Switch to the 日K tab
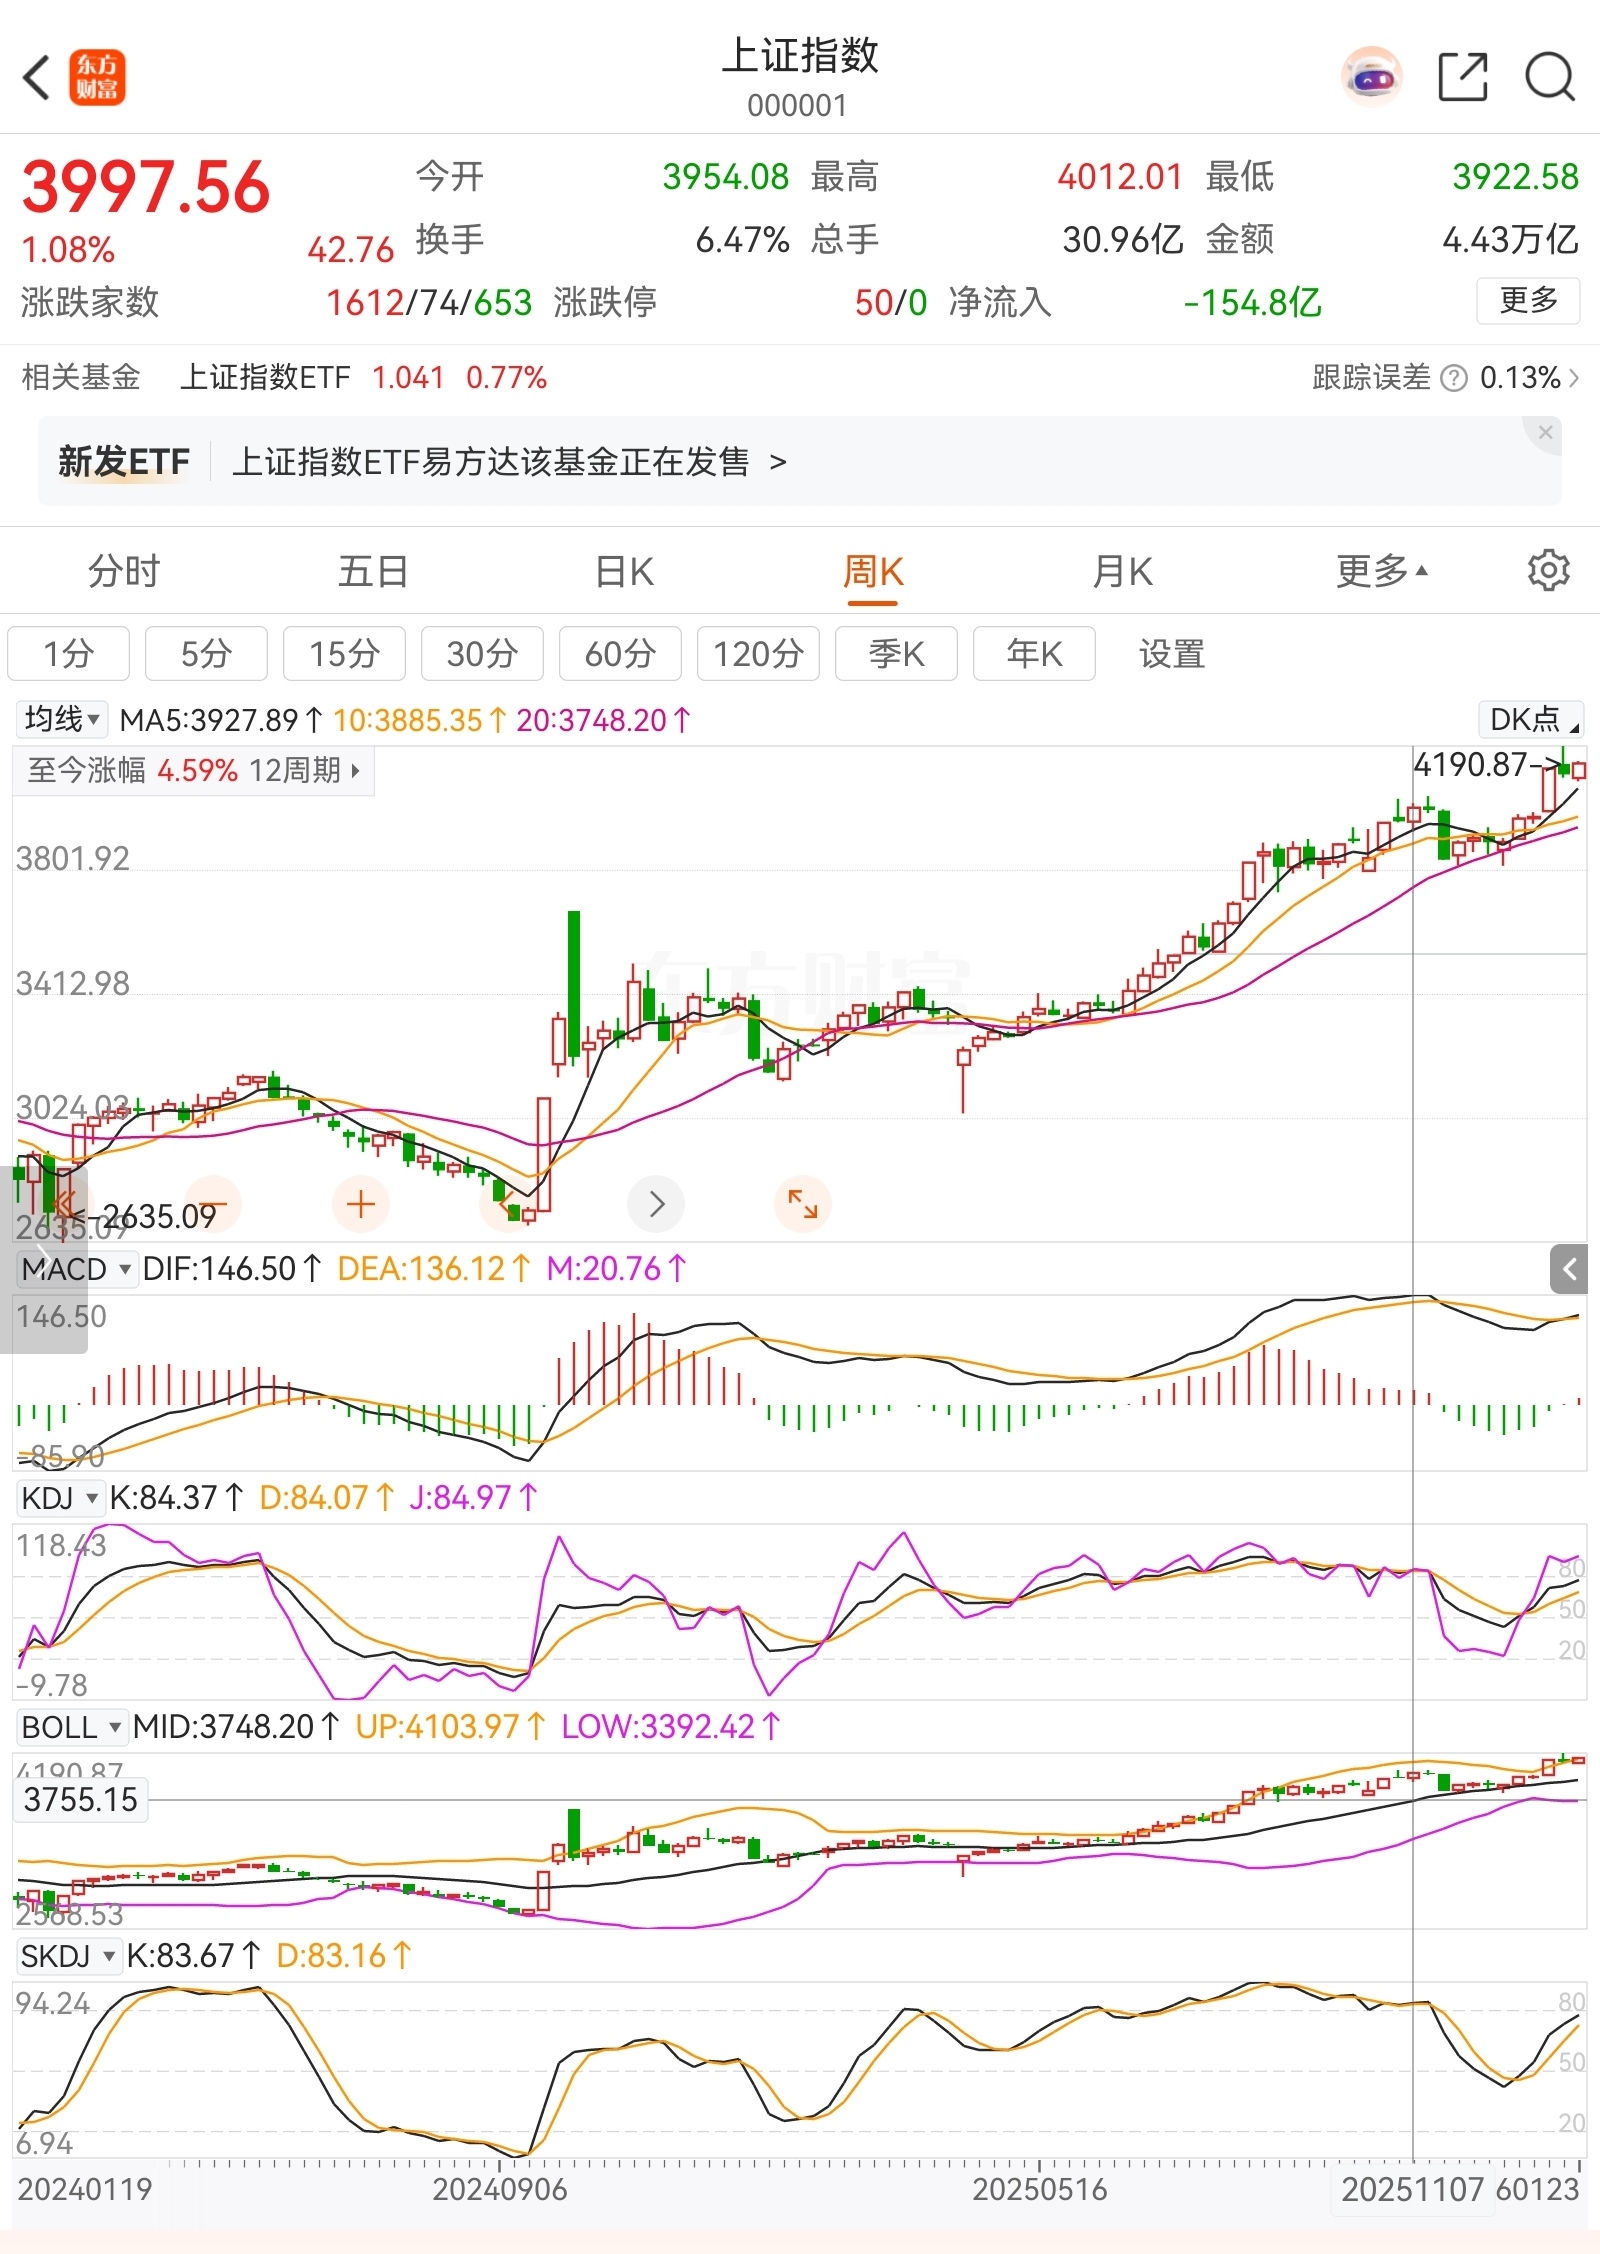Screen dimensions: 1600x2254 [624, 571]
